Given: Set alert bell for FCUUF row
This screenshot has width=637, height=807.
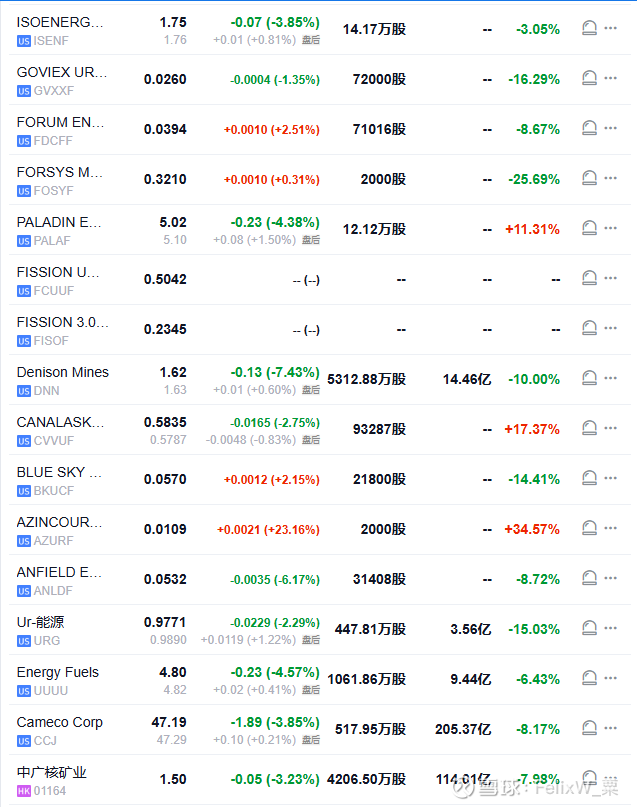Looking at the screenshot, I should click(589, 278).
